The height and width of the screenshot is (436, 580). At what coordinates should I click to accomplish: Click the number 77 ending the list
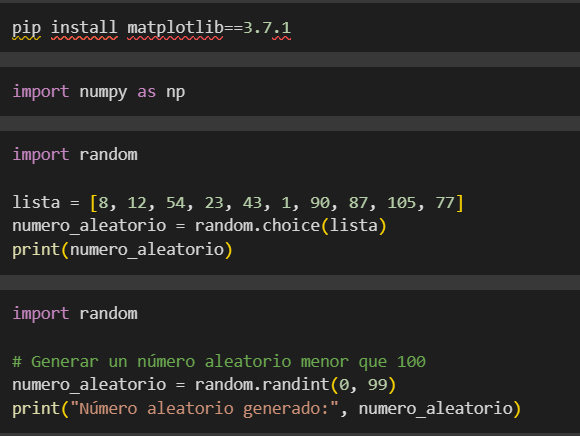click(x=445, y=203)
